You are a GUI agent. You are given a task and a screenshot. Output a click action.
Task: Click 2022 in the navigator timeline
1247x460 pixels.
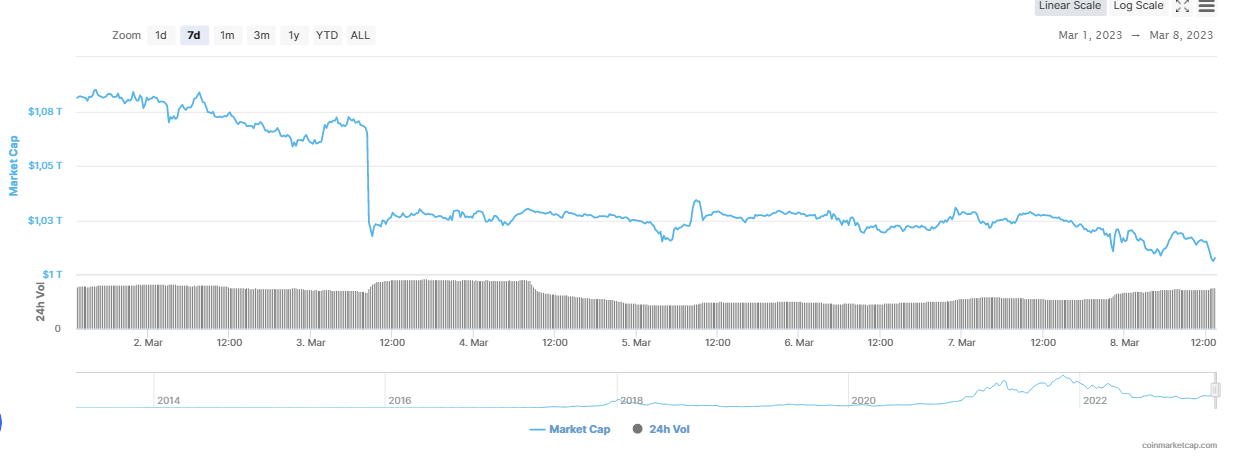(1095, 400)
